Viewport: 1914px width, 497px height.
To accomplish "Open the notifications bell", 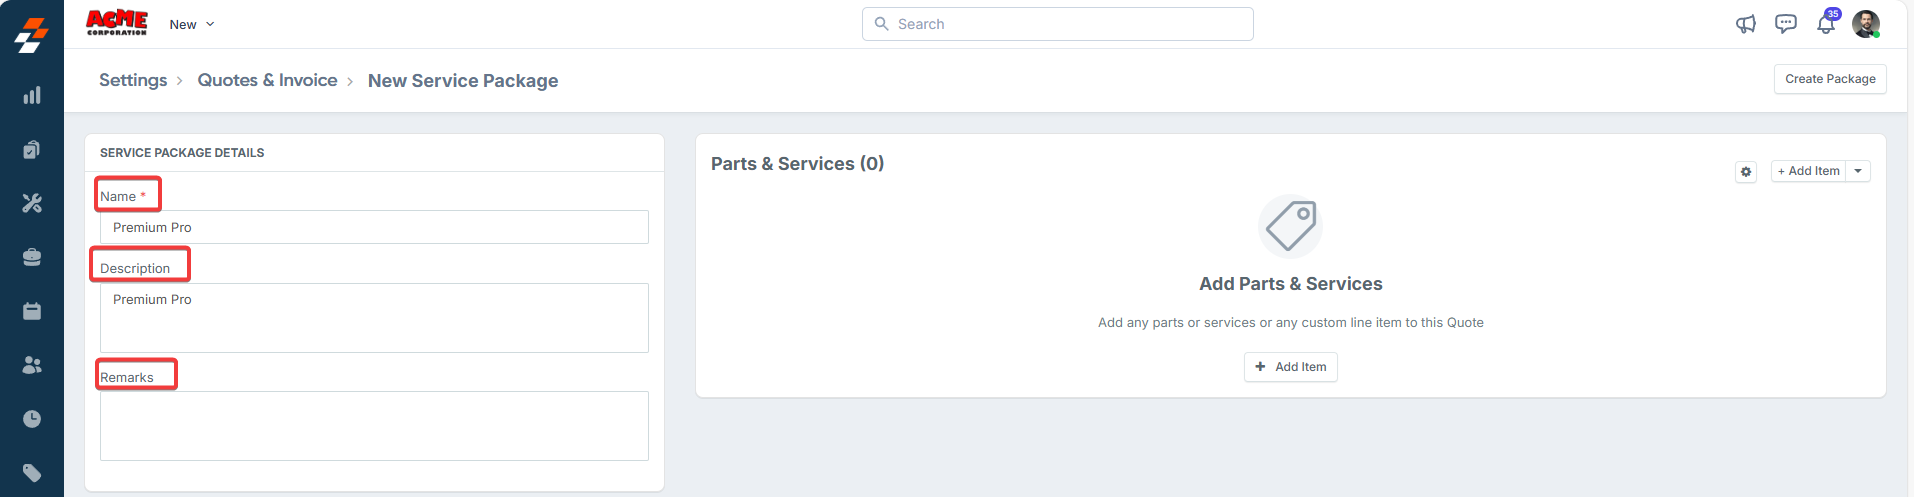I will [1826, 24].
